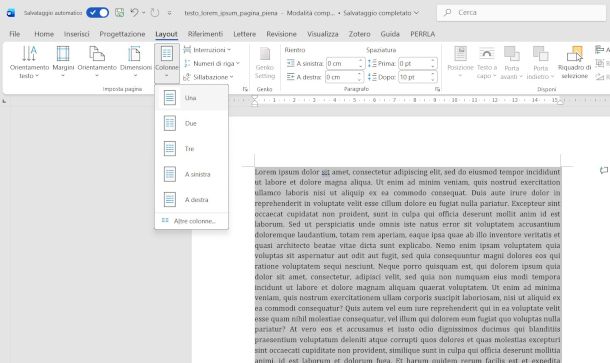Open the Revisione tab
This screenshot has height=363, width=610.
(281, 34)
